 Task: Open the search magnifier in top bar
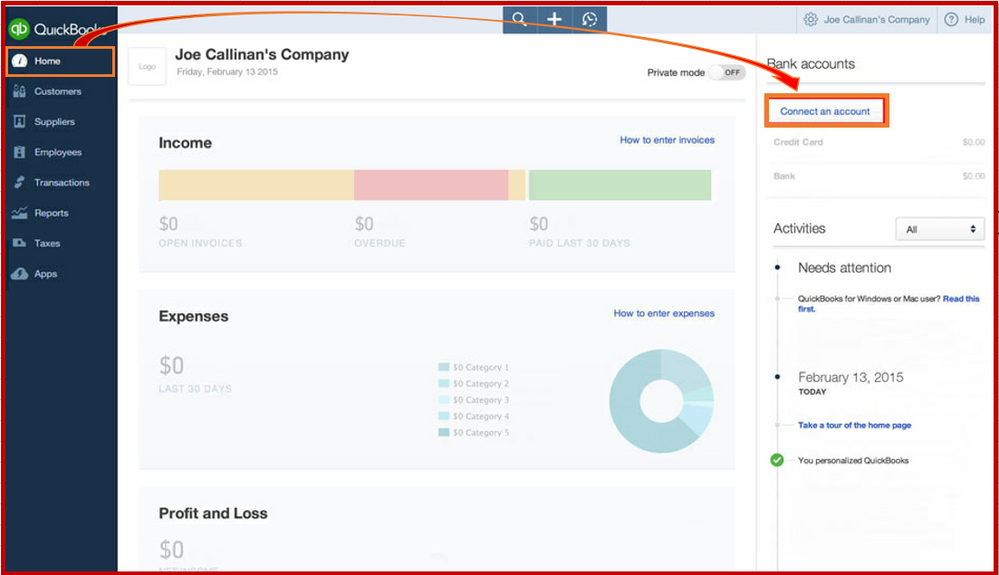519,19
